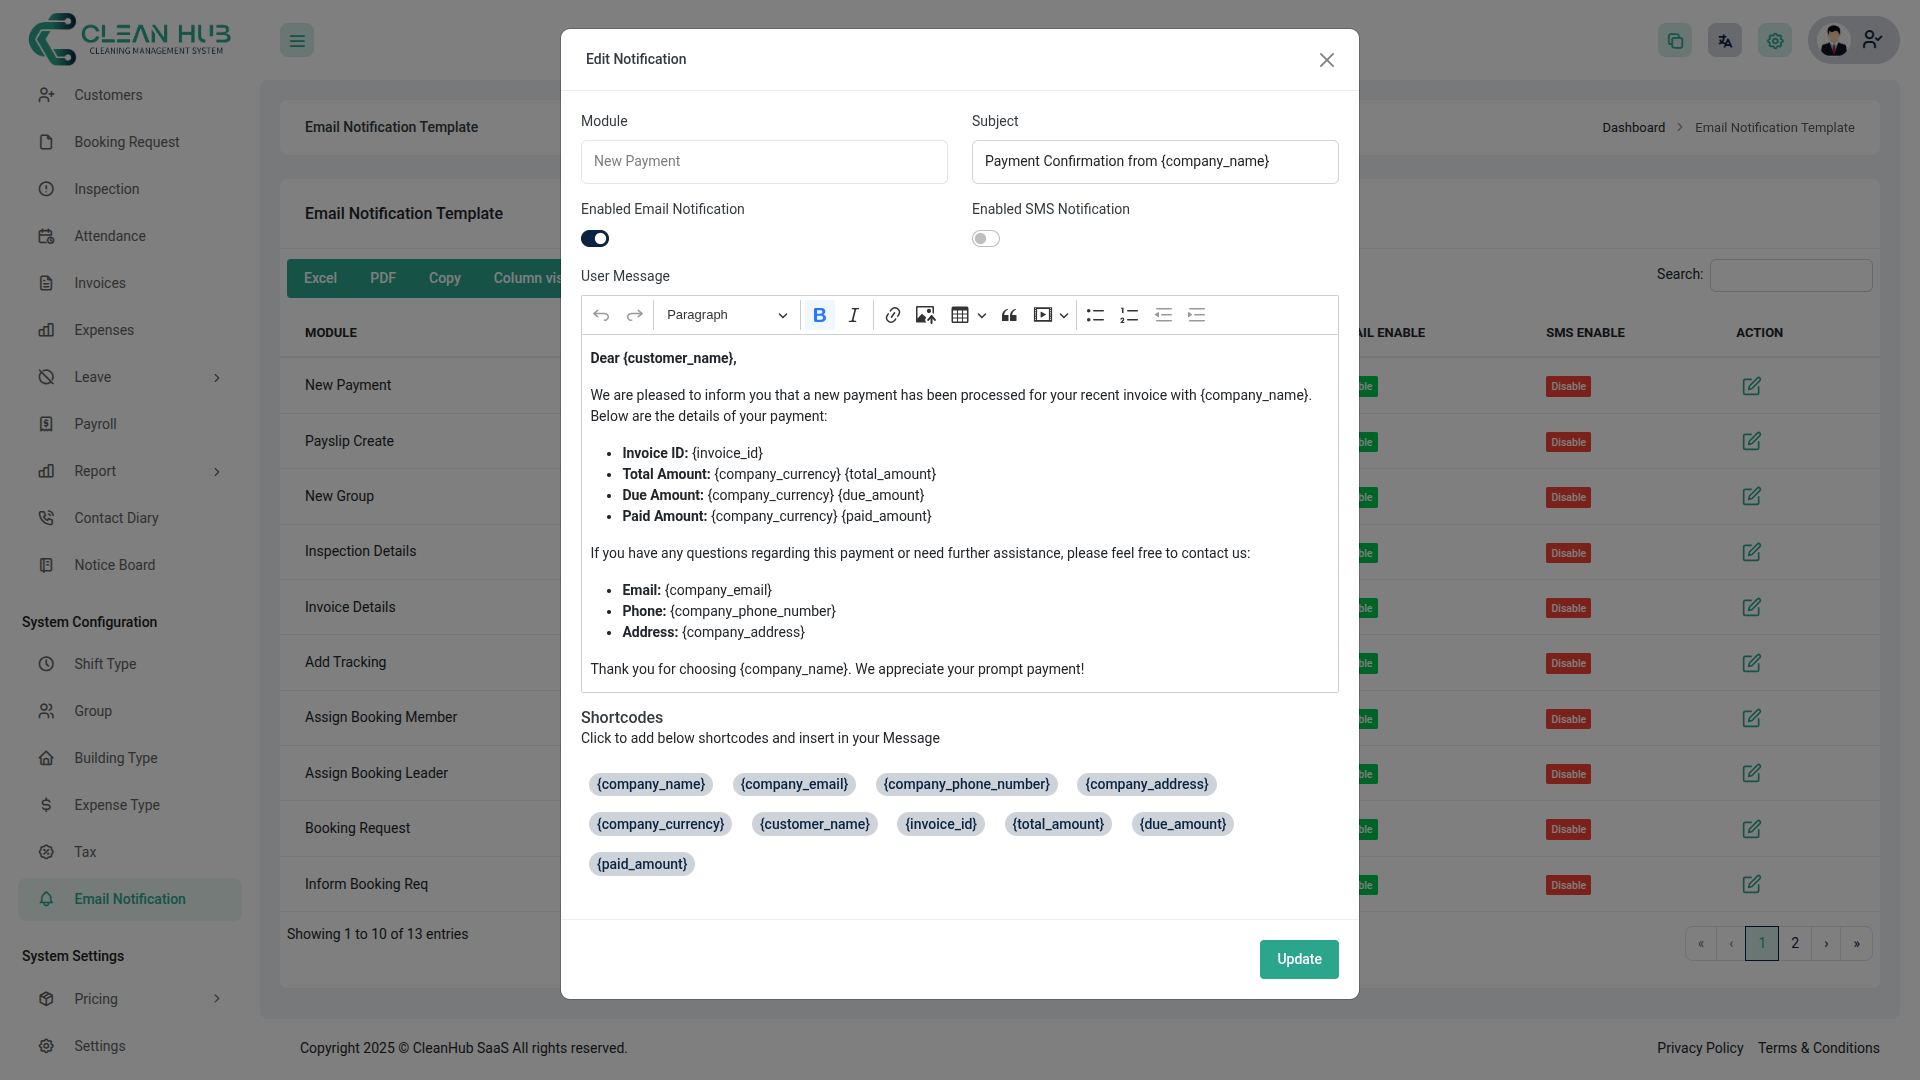The width and height of the screenshot is (1920, 1080).
Task: Click the image upload icon
Action: [925, 314]
